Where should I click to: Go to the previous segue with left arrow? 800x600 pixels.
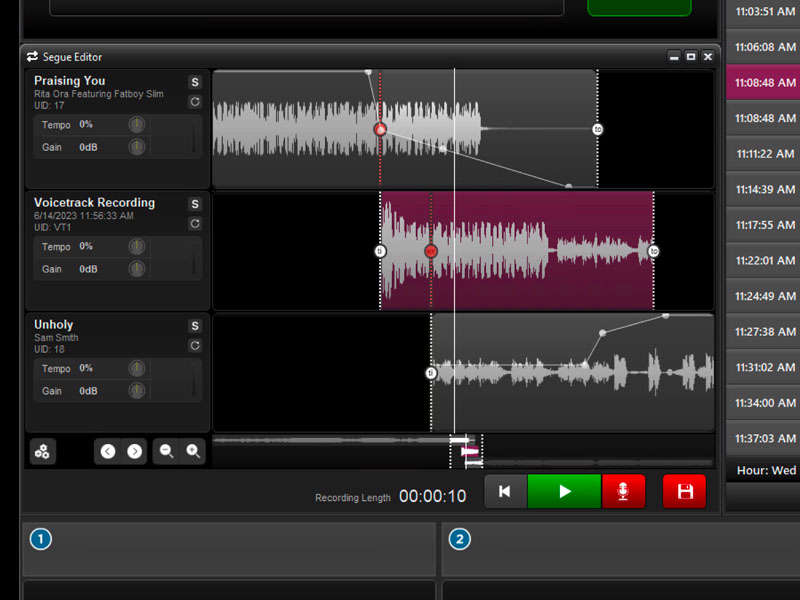tap(108, 452)
